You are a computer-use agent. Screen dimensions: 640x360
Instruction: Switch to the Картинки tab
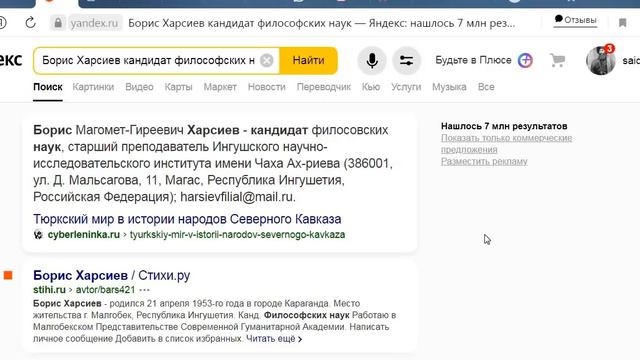(93, 87)
